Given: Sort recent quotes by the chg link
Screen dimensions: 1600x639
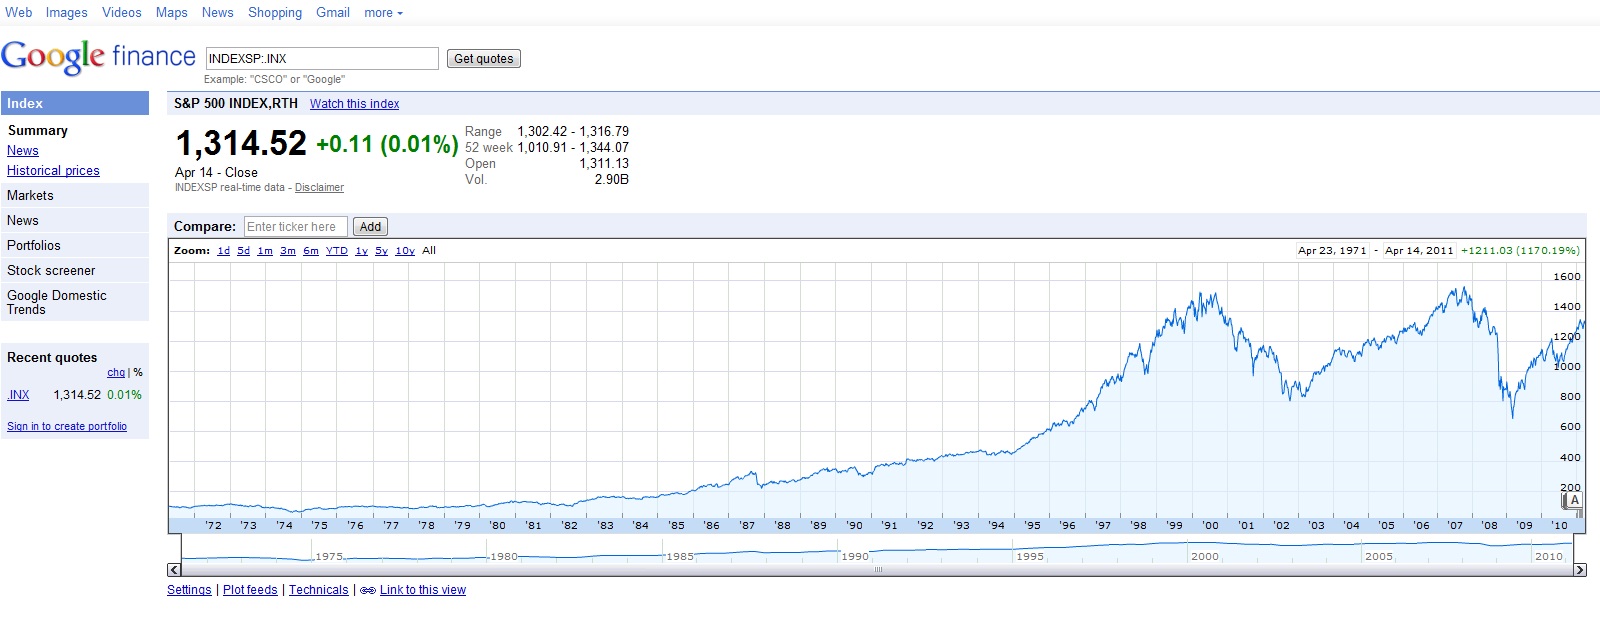Looking at the screenshot, I should [116, 373].
